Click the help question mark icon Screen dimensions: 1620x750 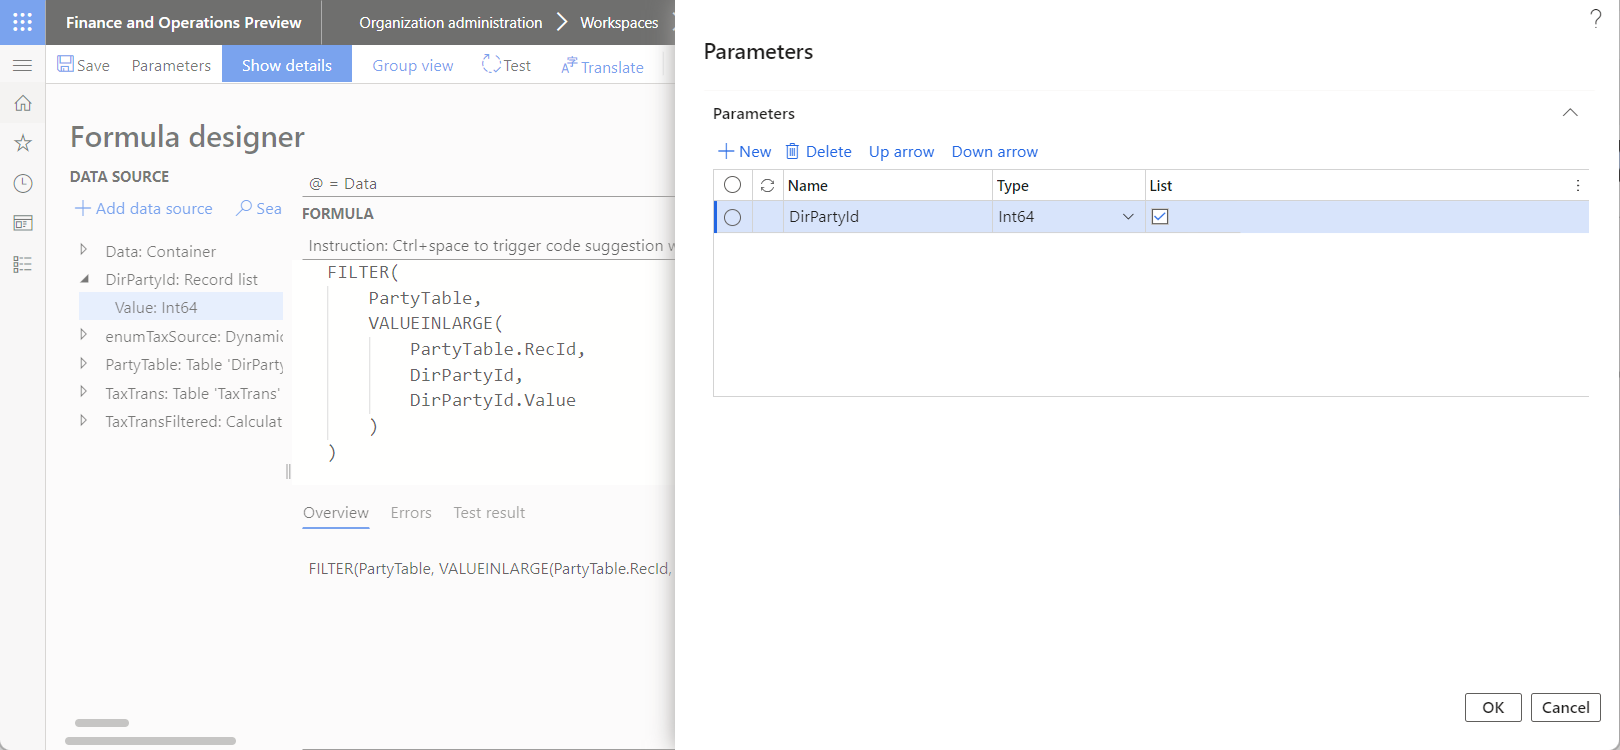pyautogui.click(x=1596, y=18)
